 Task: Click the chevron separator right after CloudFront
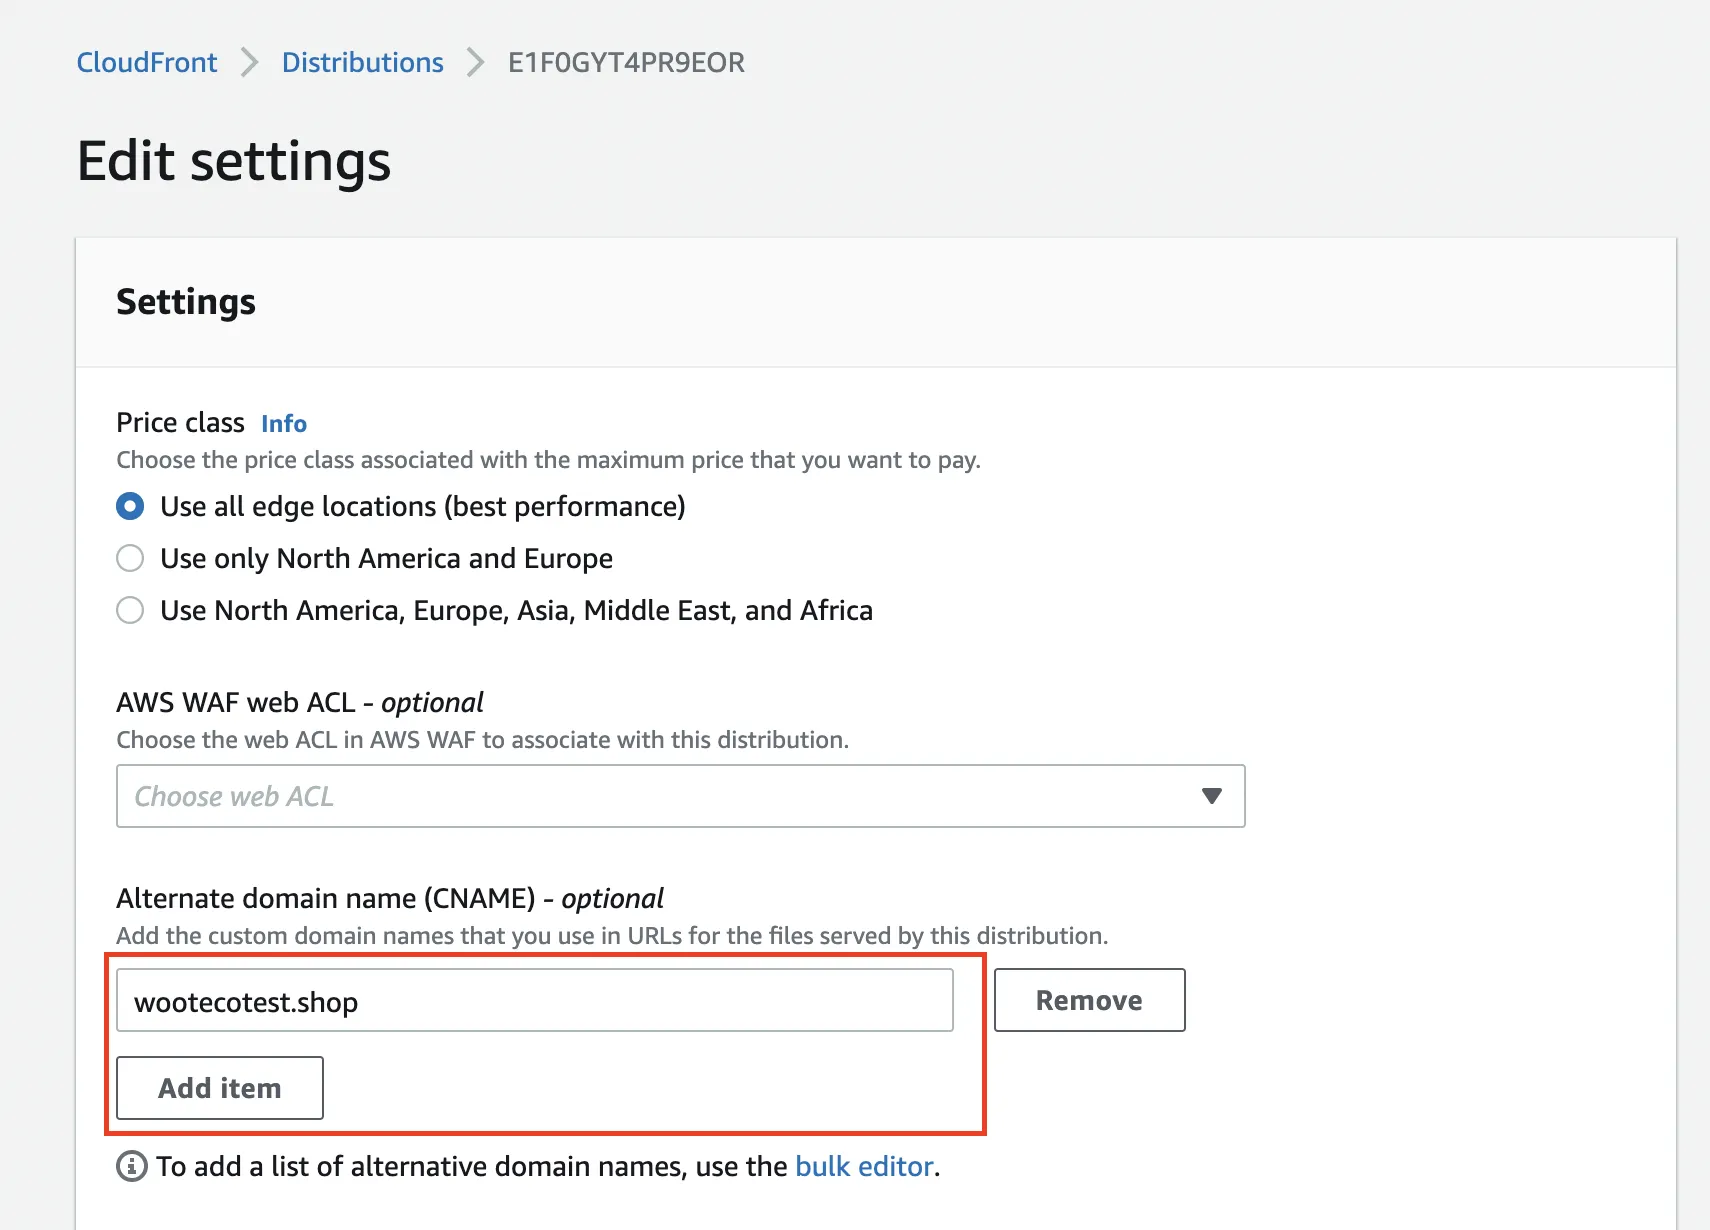250,63
